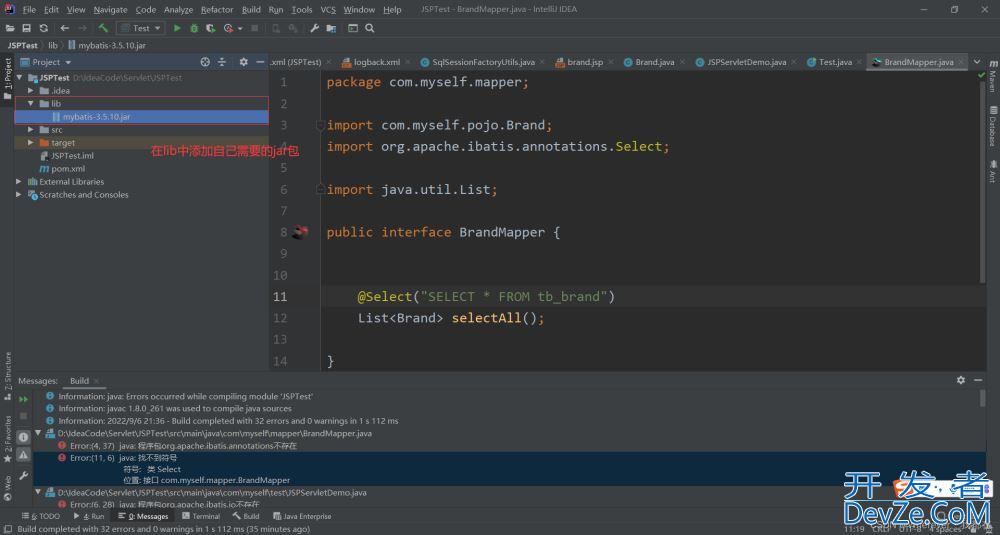Click Run with Coverage icon
This screenshot has height=535, width=1000.
click(x=210, y=28)
